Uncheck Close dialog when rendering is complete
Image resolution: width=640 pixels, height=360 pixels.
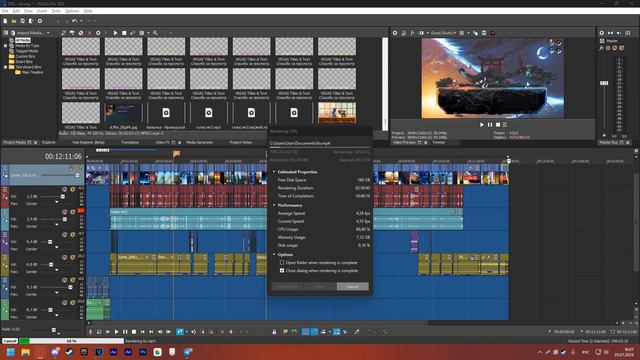click(x=282, y=271)
